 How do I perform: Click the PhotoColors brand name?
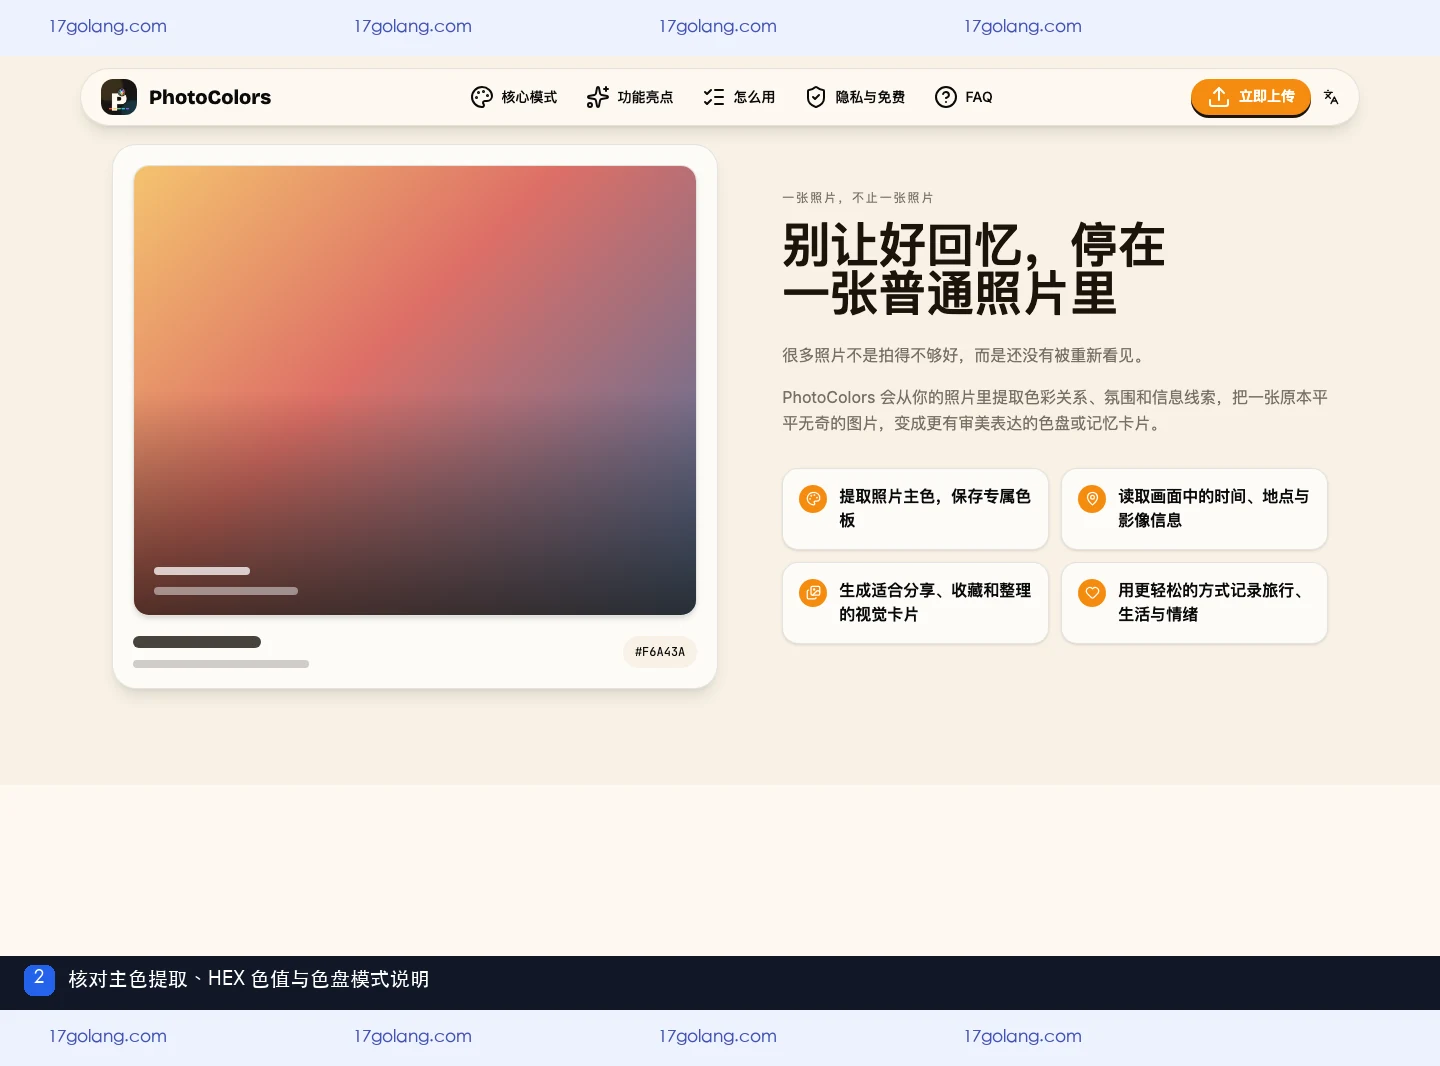(210, 97)
